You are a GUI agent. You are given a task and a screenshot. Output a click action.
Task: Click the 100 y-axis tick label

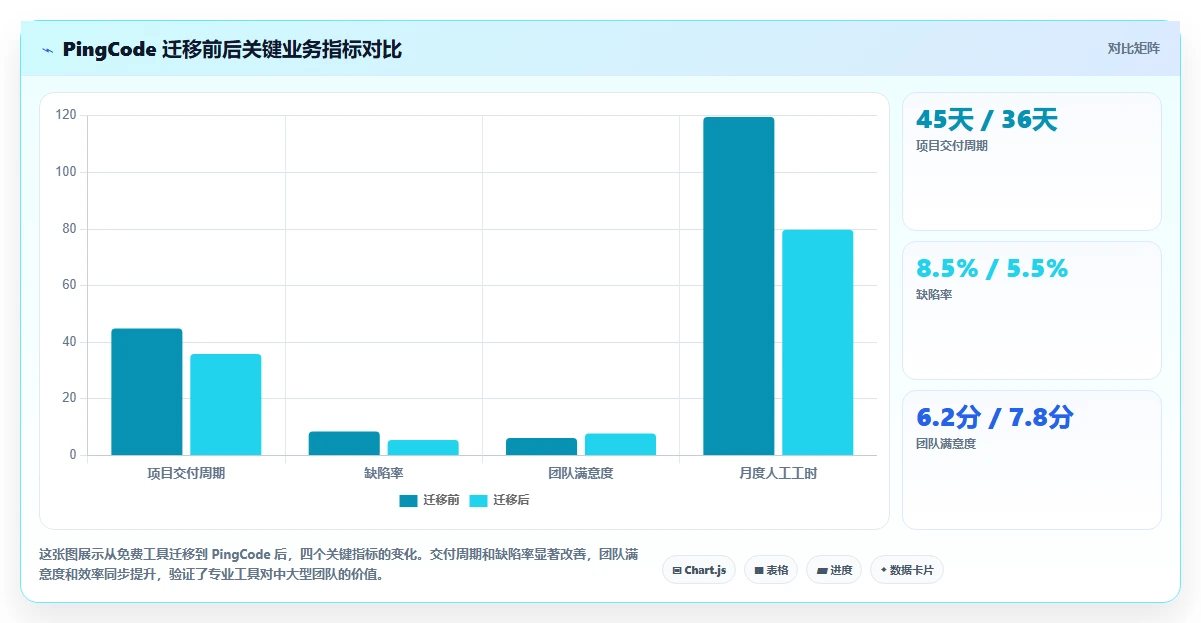67,172
